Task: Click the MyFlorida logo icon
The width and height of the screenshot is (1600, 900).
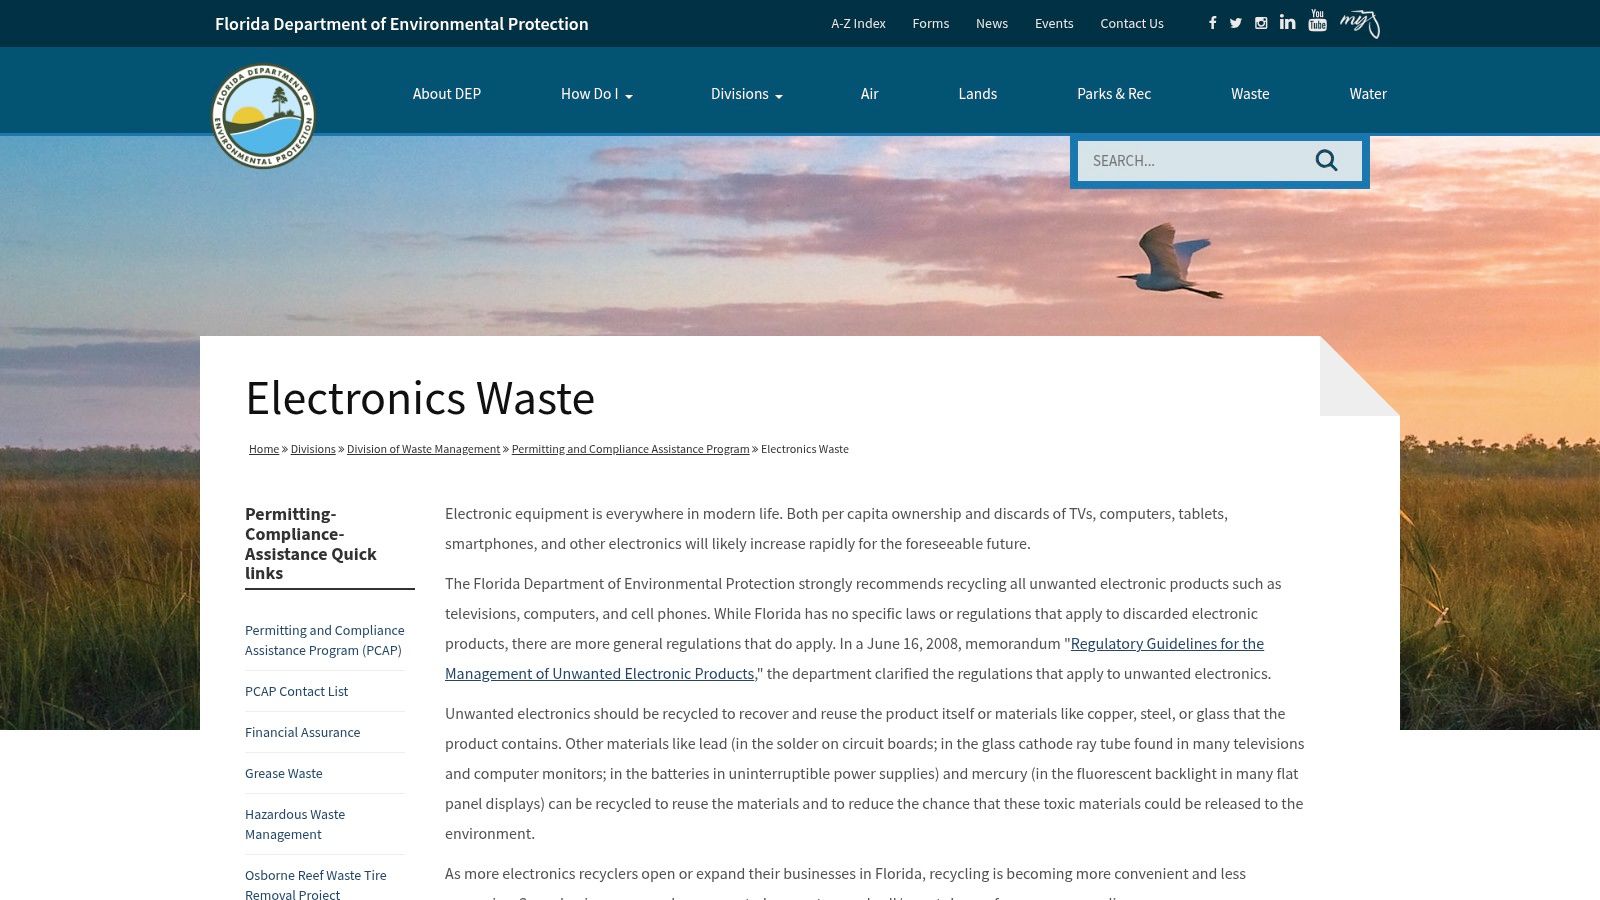Action: coord(1360,22)
